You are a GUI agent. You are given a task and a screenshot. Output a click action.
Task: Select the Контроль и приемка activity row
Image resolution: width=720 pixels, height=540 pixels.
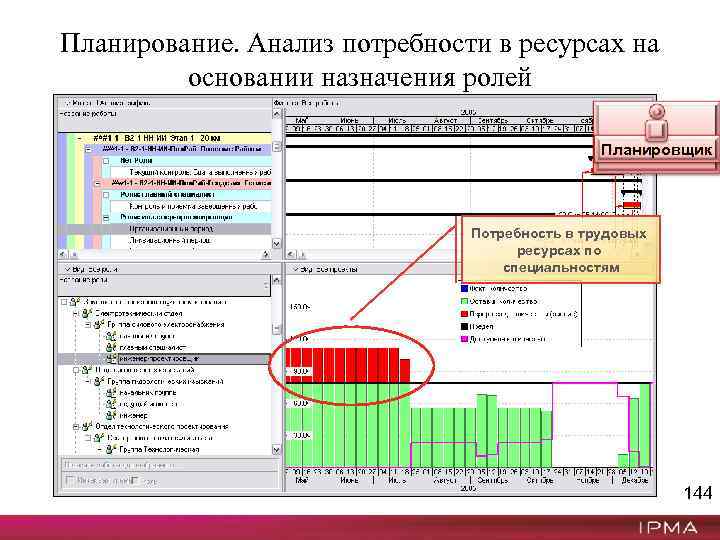(193, 206)
